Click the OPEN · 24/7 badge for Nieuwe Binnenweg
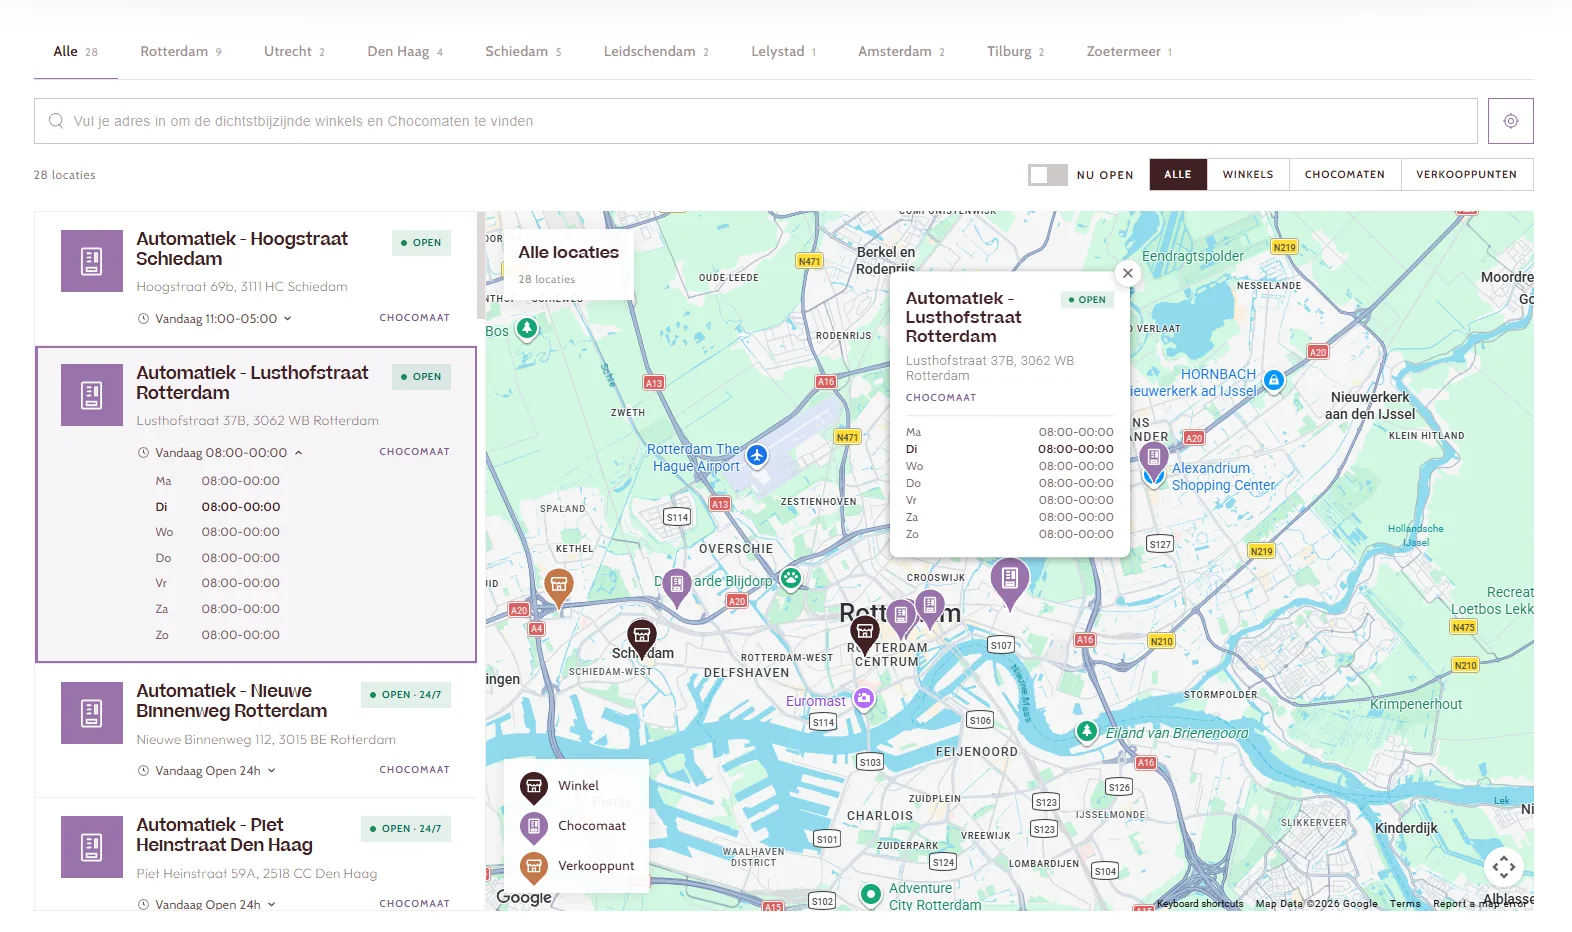1572x932 pixels. coord(406,695)
